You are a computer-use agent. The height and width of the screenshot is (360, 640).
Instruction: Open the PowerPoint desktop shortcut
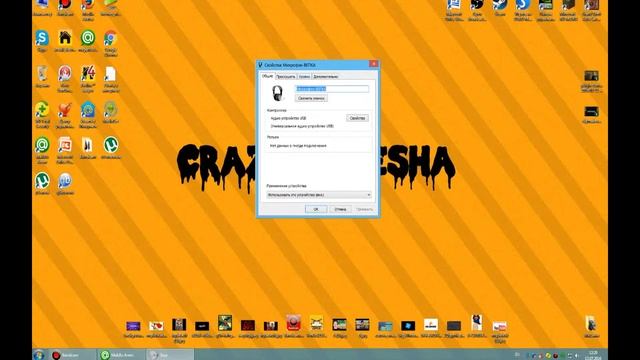click(x=65, y=145)
